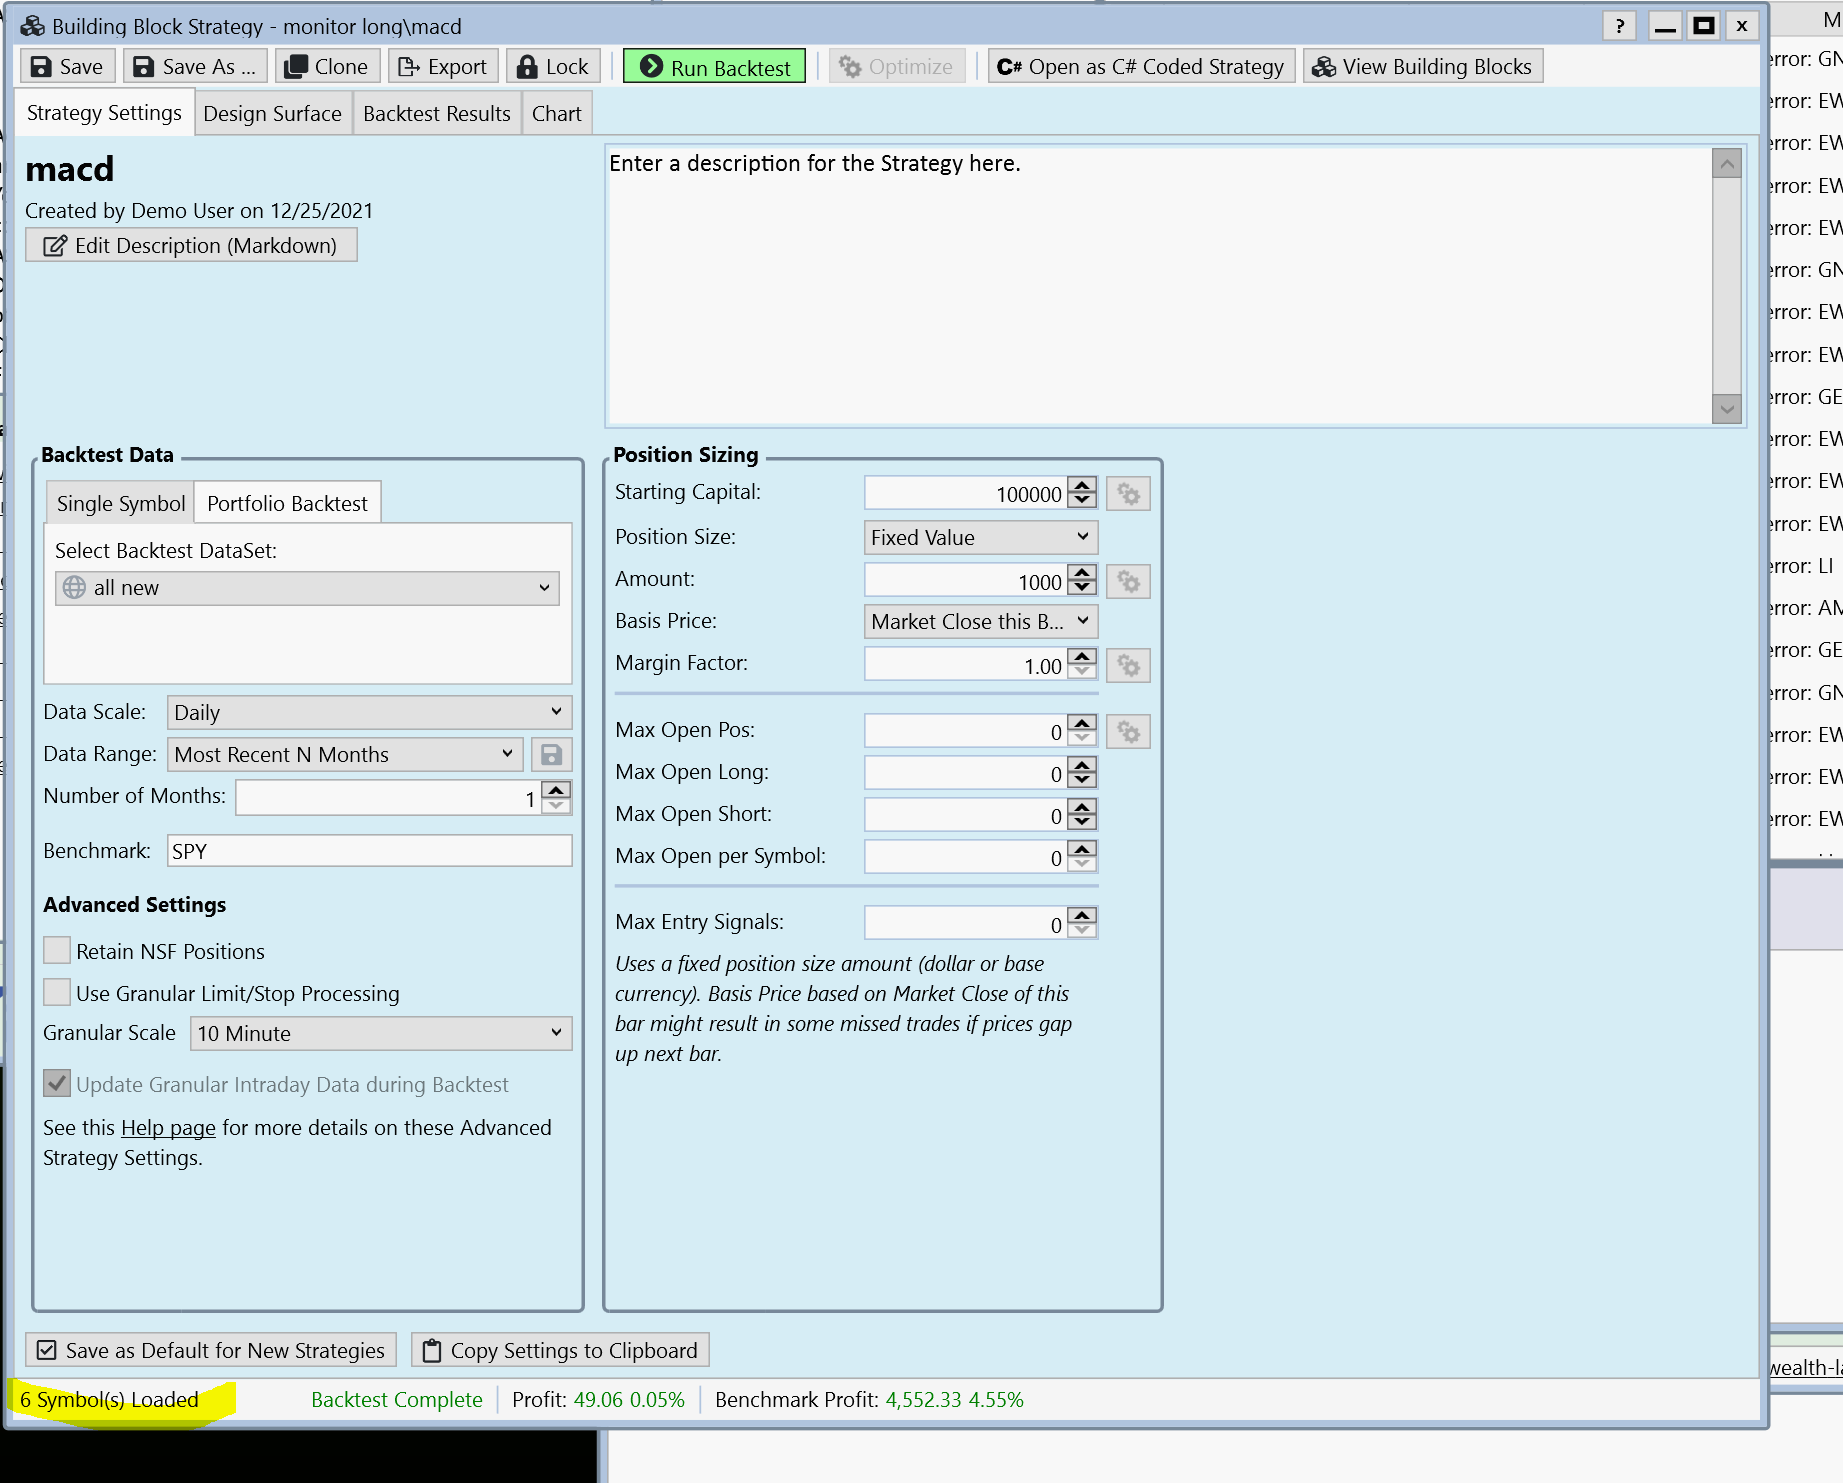Open gear settings beside Starting Capital

(x=1128, y=494)
